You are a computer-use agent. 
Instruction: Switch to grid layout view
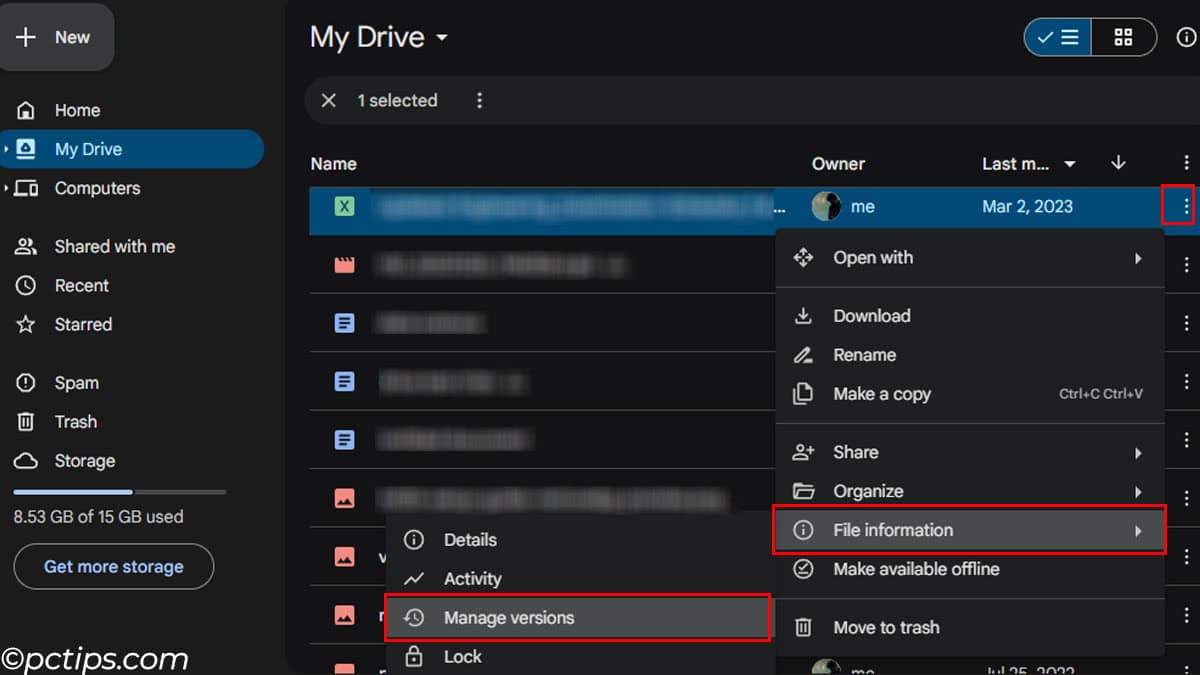coord(1123,37)
